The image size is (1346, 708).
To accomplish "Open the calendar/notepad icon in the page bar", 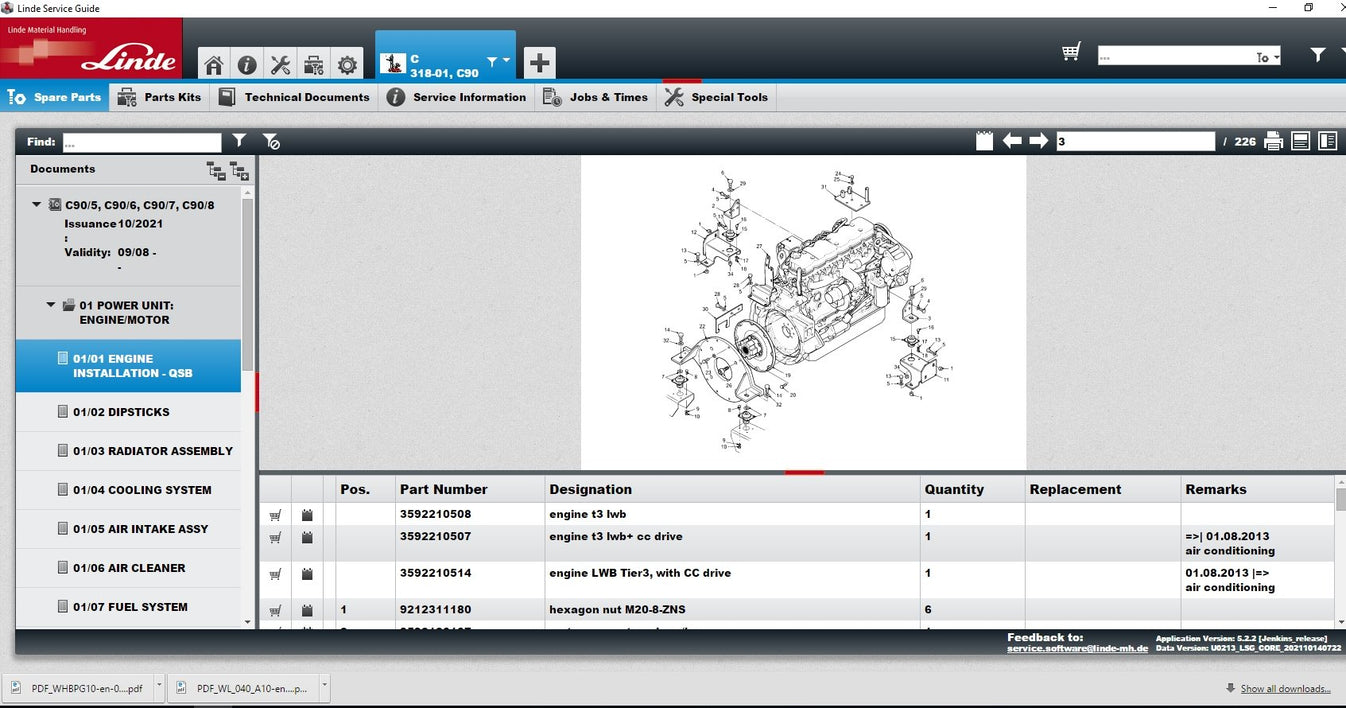I will click(983, 140).
